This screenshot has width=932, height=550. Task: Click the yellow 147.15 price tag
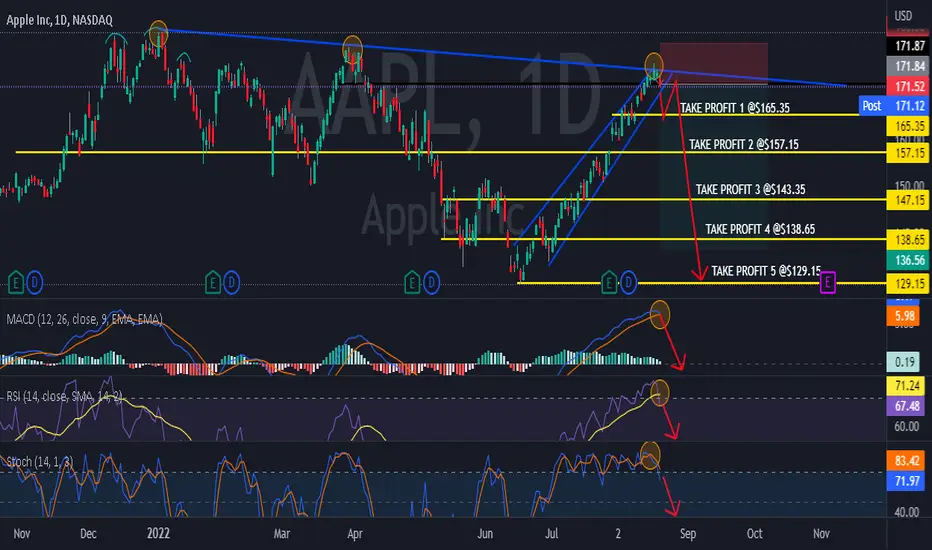pos(909,200)
